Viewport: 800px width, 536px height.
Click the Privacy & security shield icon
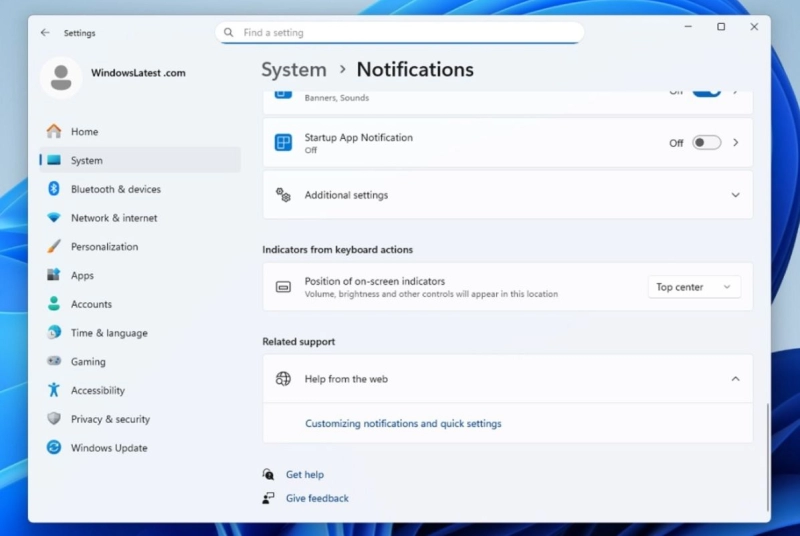point(54,420)
